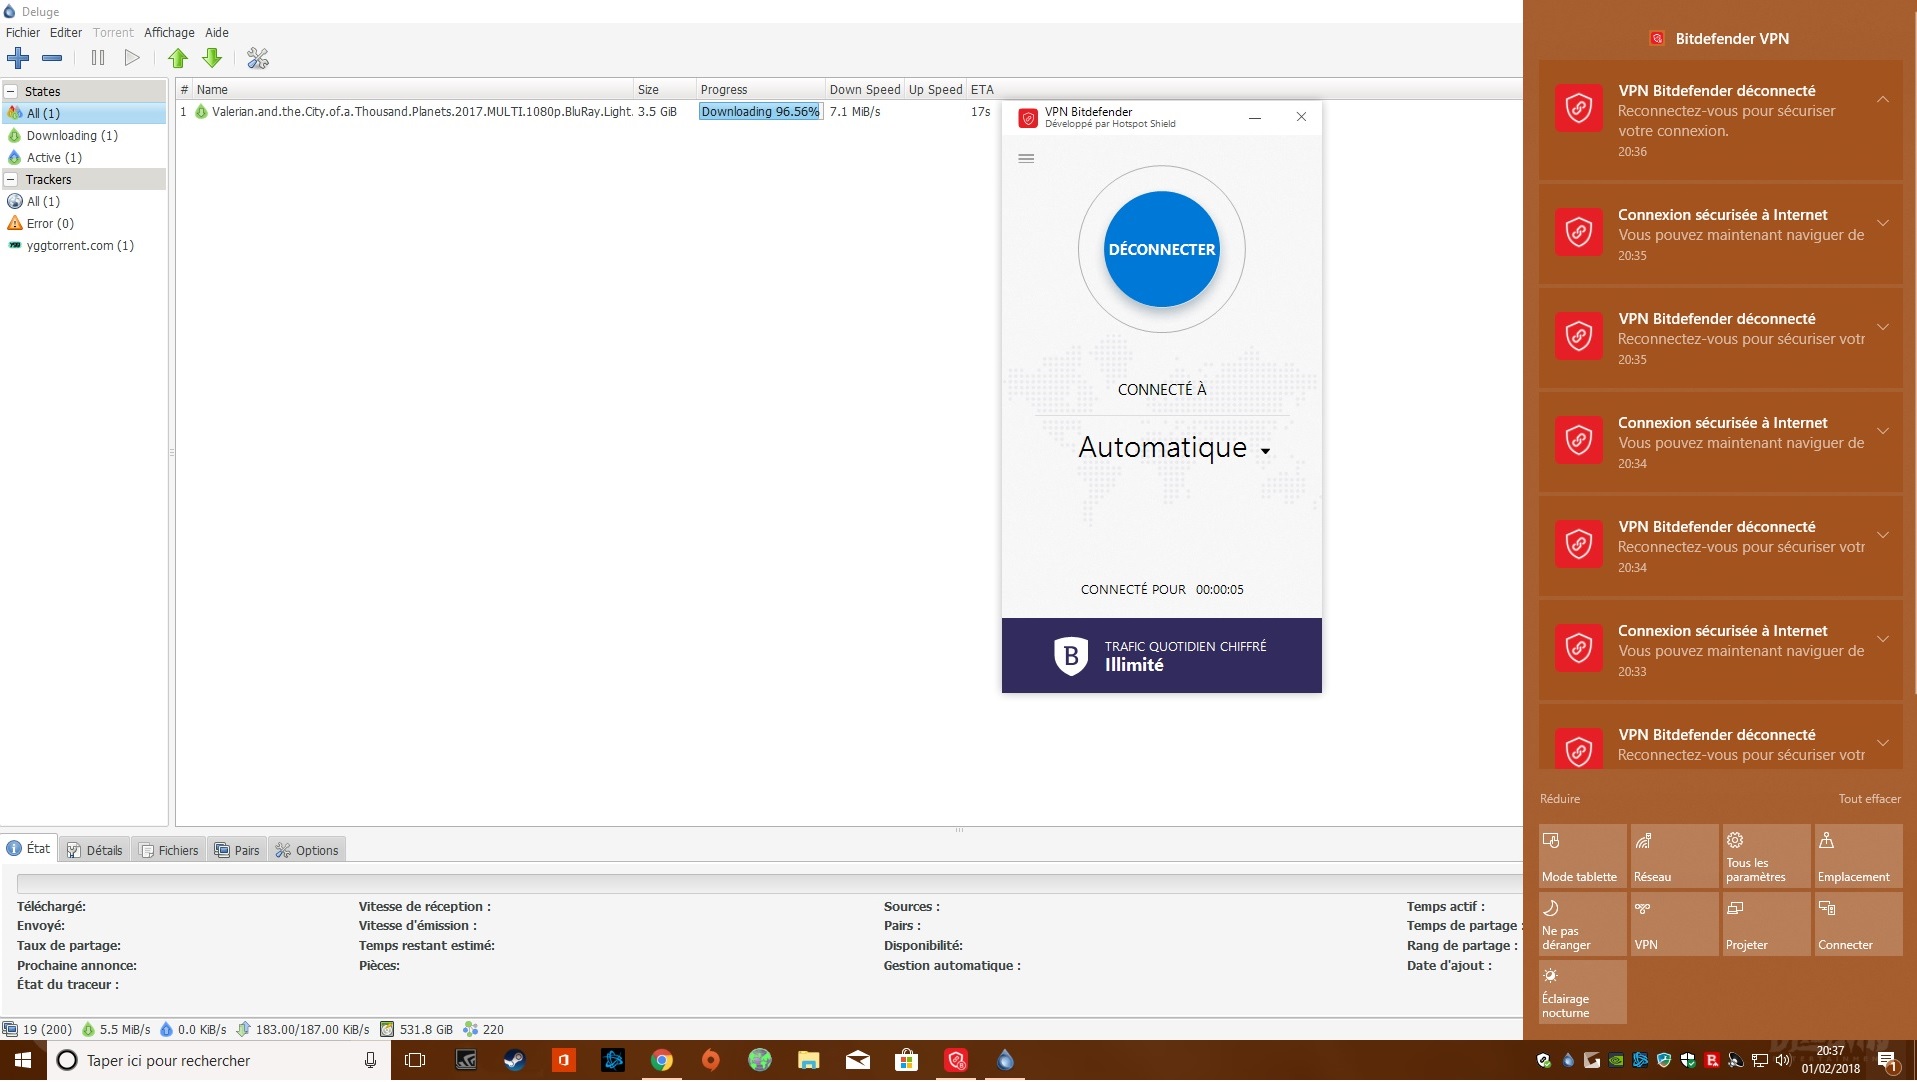Viewport: 1917px width, 1082px height.
Task: Open the Fichier menu
Action: 23,32
